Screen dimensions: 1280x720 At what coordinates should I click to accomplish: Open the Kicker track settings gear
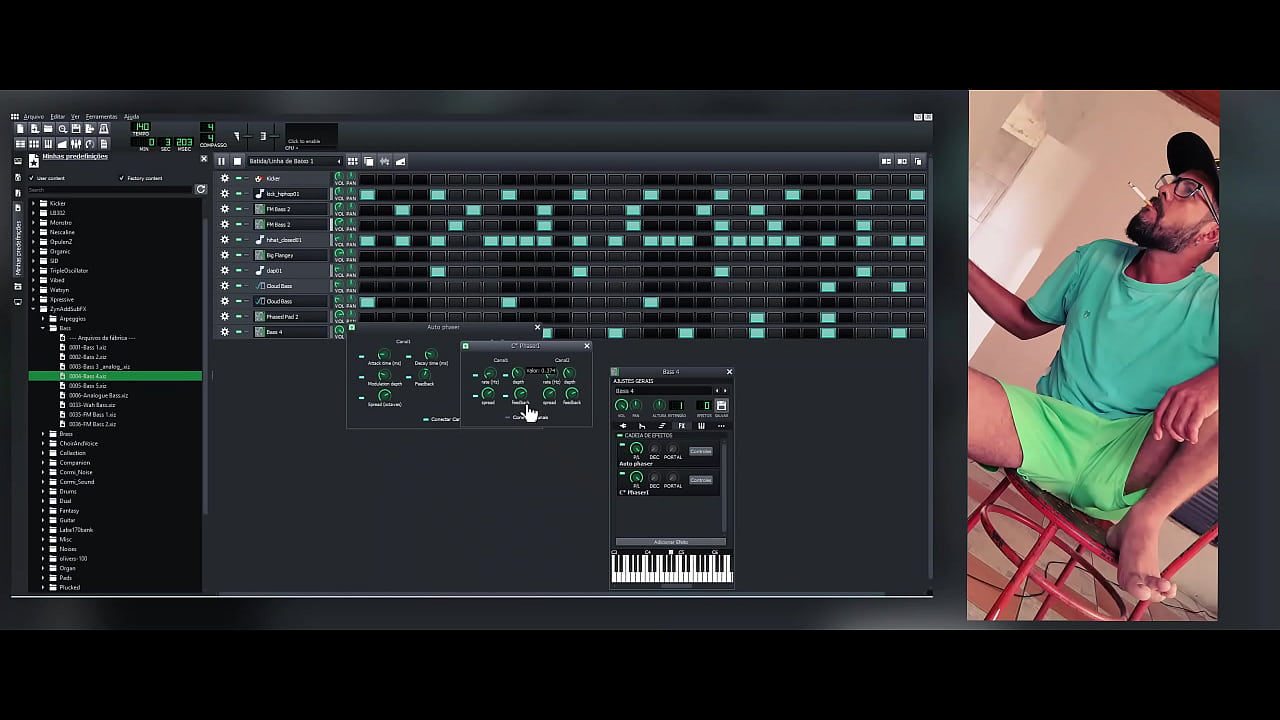tap(225, 179)
